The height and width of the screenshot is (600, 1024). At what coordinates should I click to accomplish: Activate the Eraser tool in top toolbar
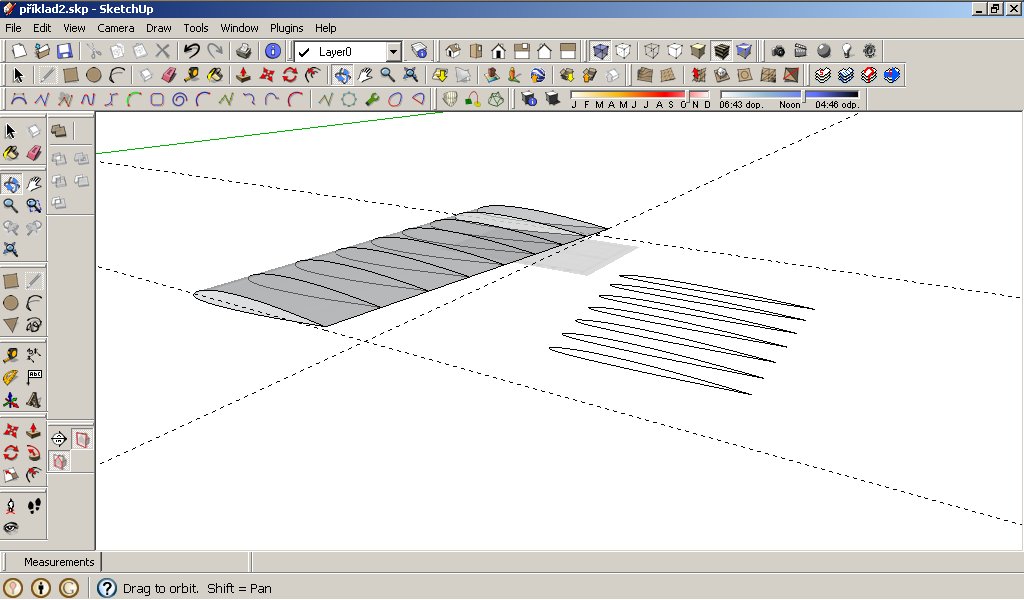coord(168,75)
